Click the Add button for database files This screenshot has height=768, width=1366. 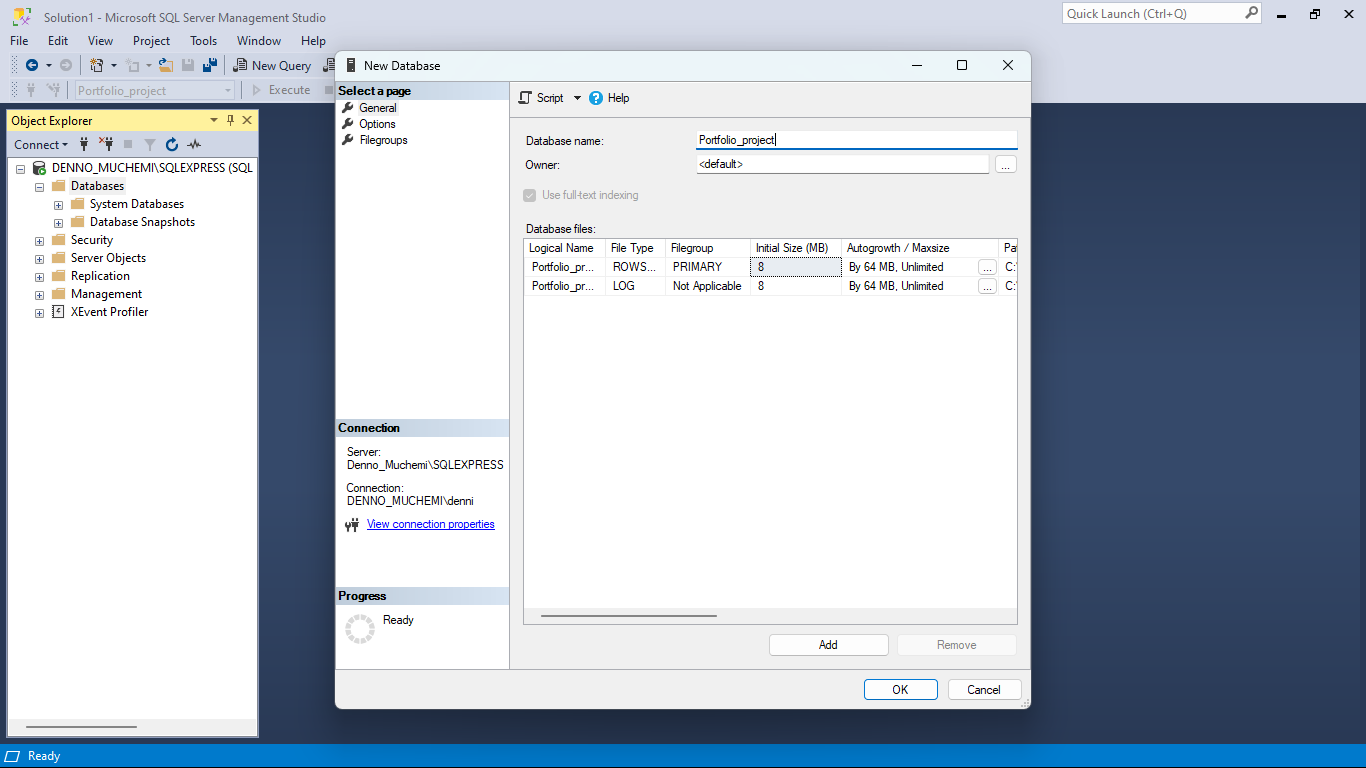coord(828,645)
